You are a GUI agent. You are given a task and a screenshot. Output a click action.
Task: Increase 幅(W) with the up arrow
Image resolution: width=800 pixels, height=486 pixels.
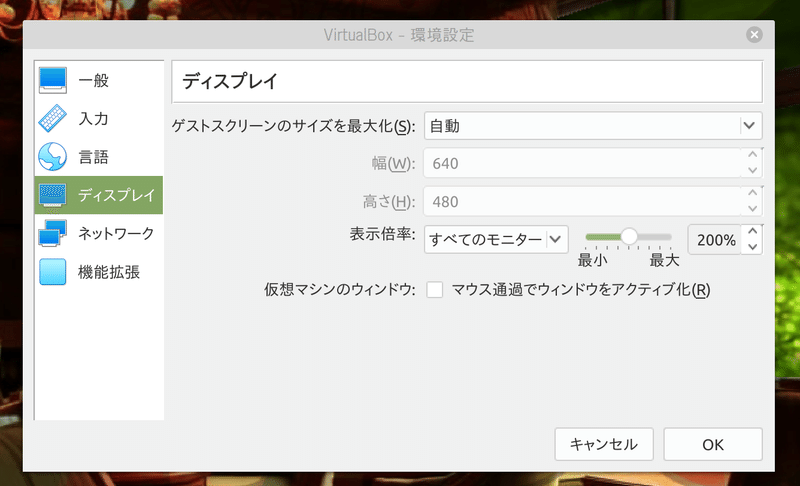(752, 155)
